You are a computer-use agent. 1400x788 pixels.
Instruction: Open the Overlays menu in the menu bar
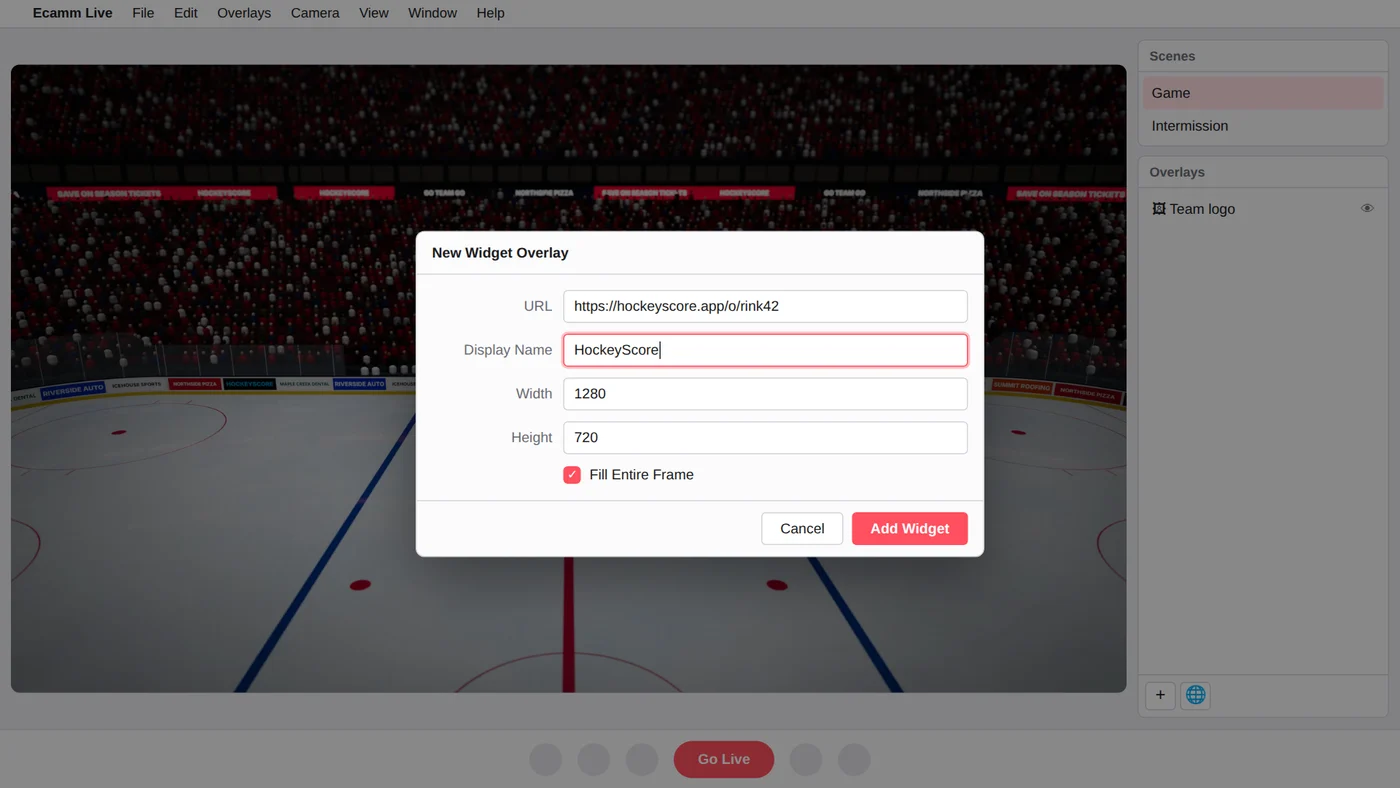[x=244, y=13]
